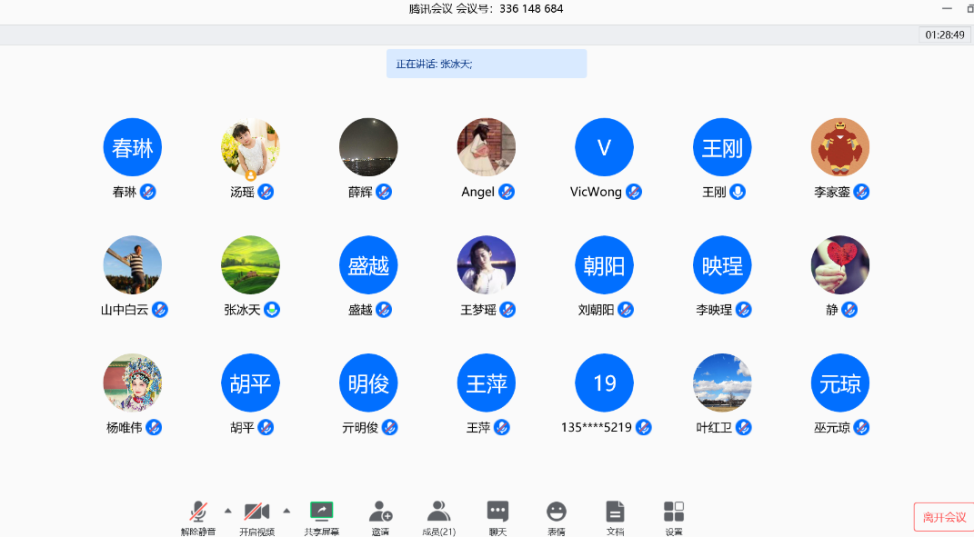Open audio options arrow beside the microphone
Image resolution: width=974 pixels, height=537 pixels.
[x=227, y=510]
